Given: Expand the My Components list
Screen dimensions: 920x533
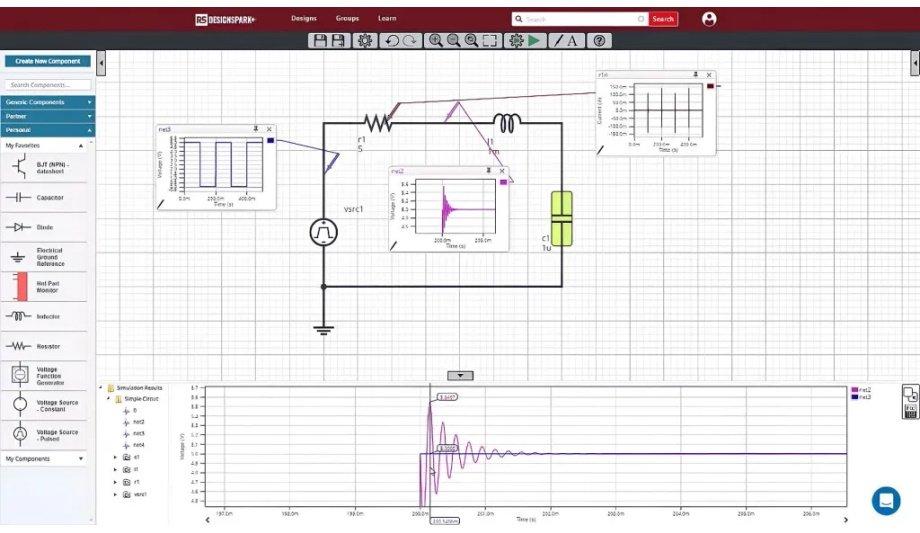Looking at the screenshot, I should coord(81,459).
